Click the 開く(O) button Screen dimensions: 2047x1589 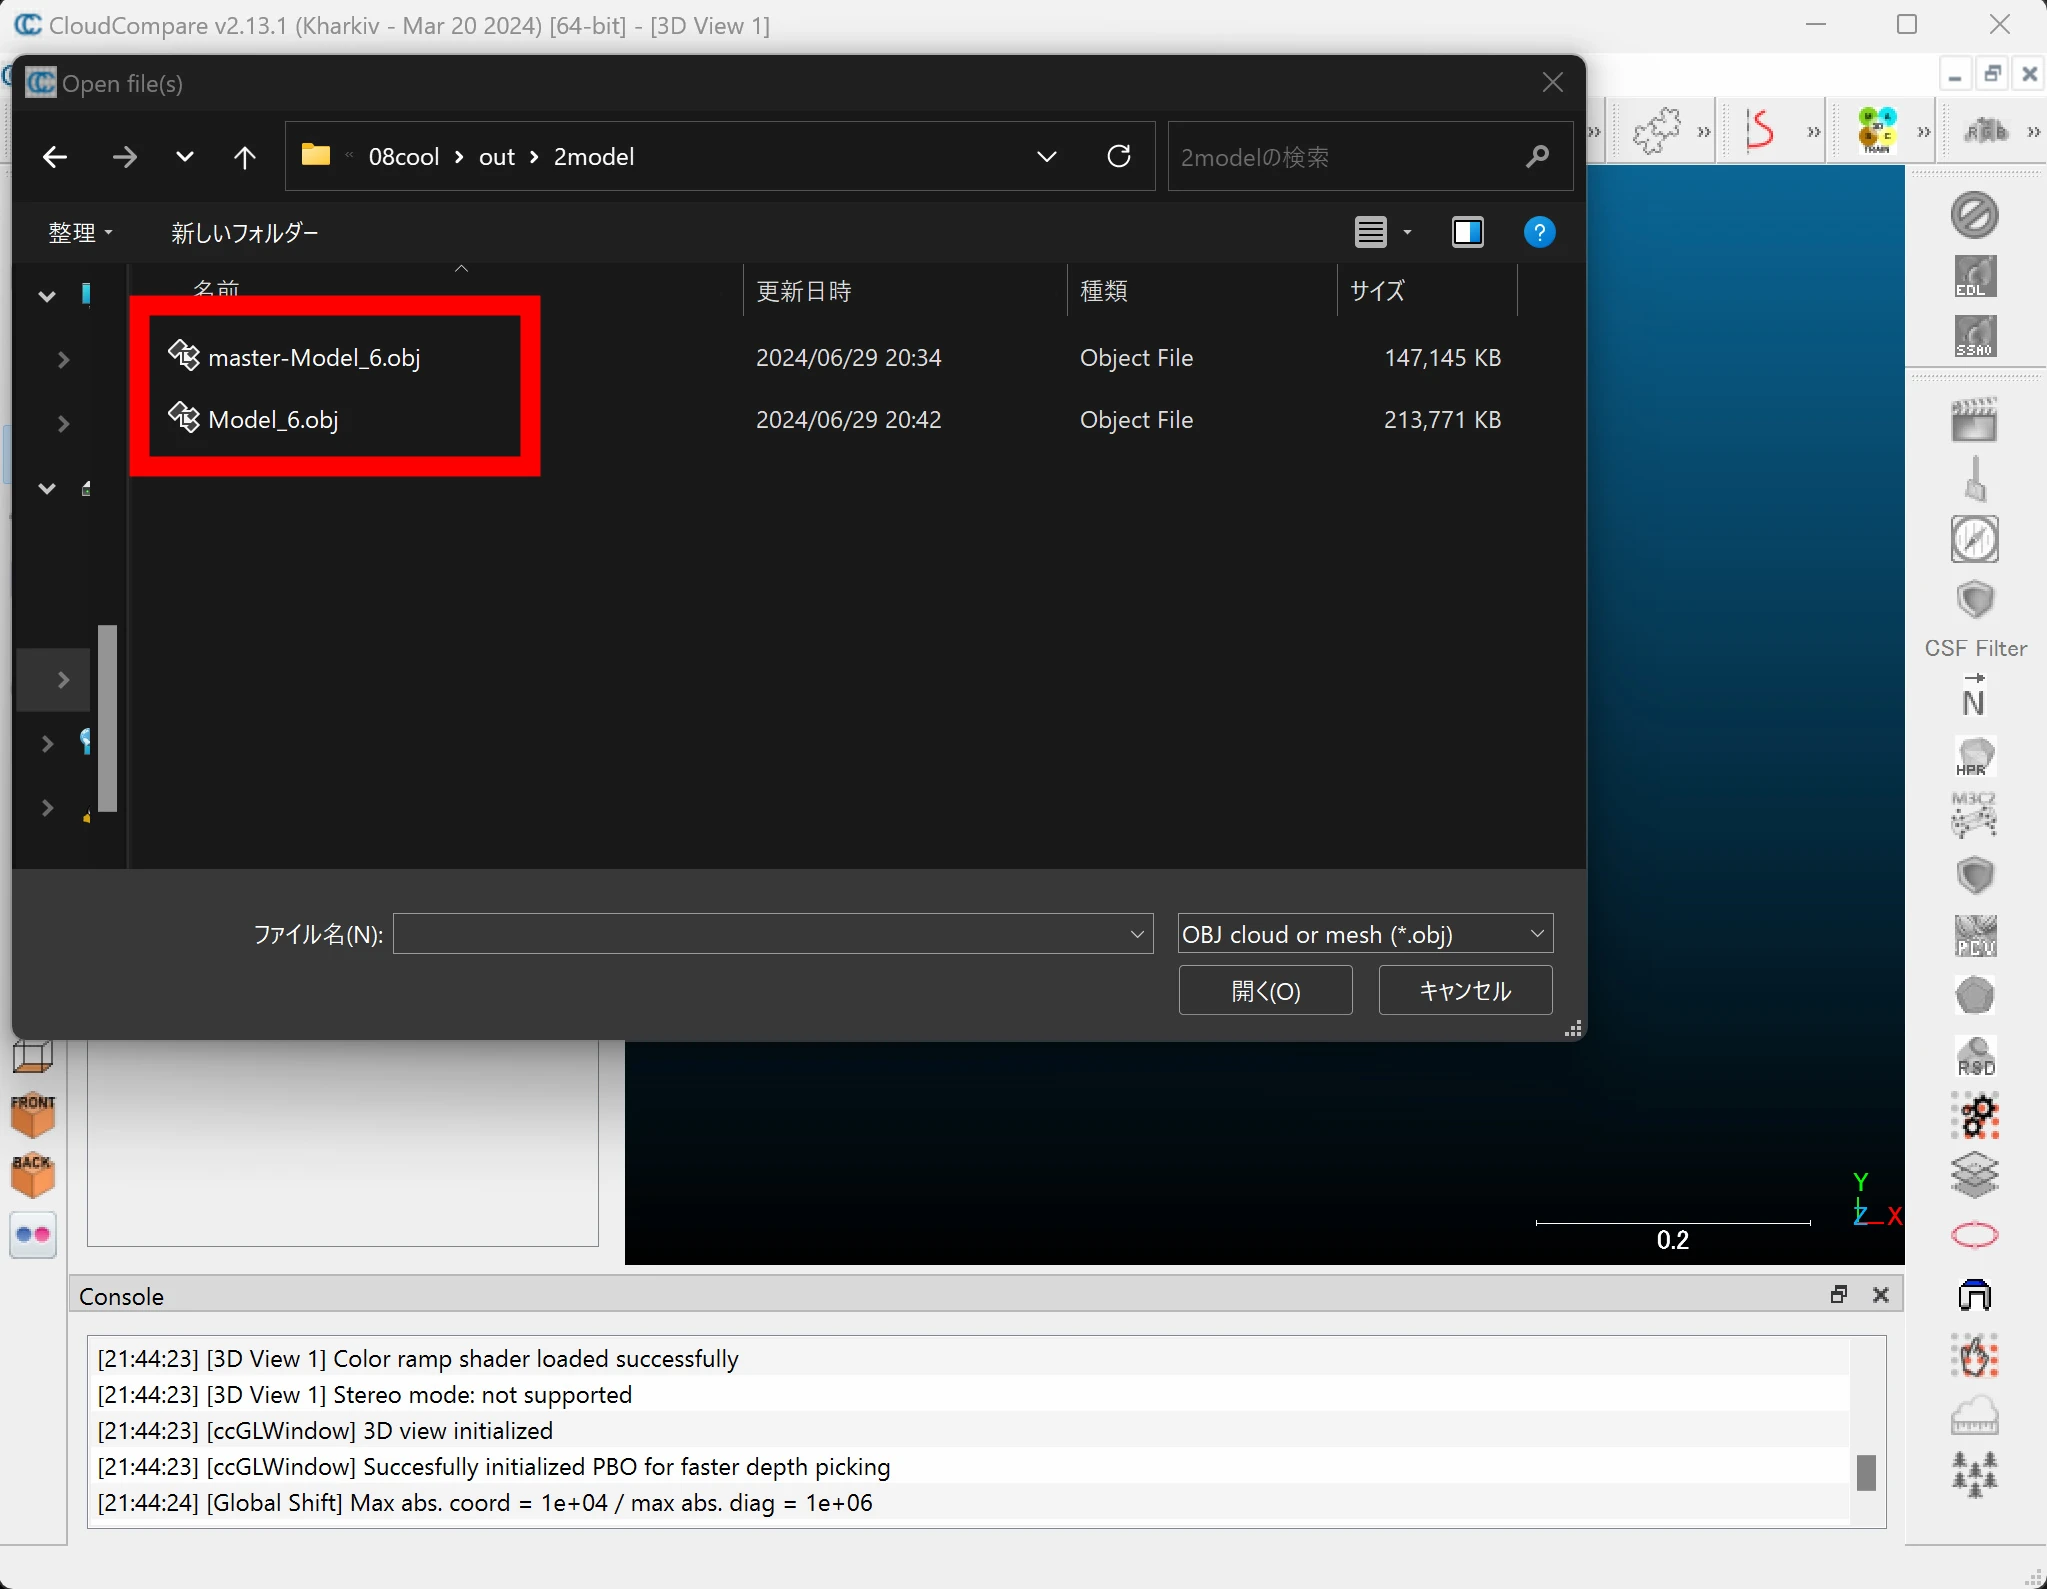coord(1265,990)
